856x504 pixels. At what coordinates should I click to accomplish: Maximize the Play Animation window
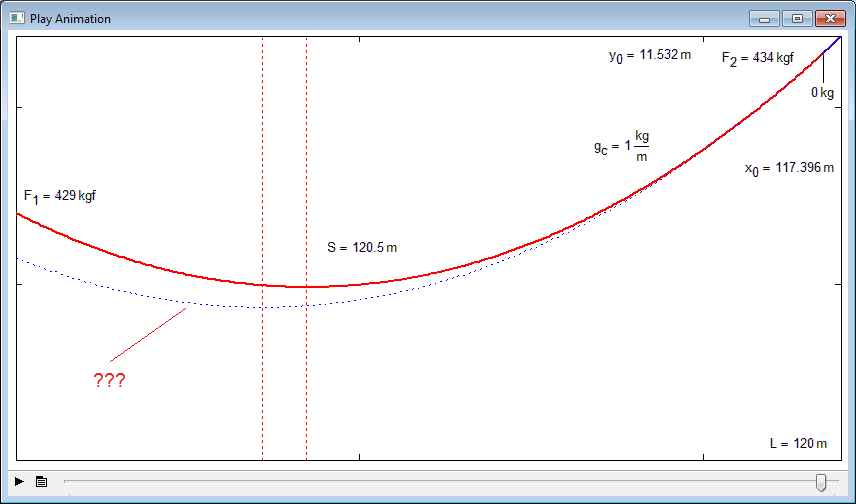(x=797, y=19)
